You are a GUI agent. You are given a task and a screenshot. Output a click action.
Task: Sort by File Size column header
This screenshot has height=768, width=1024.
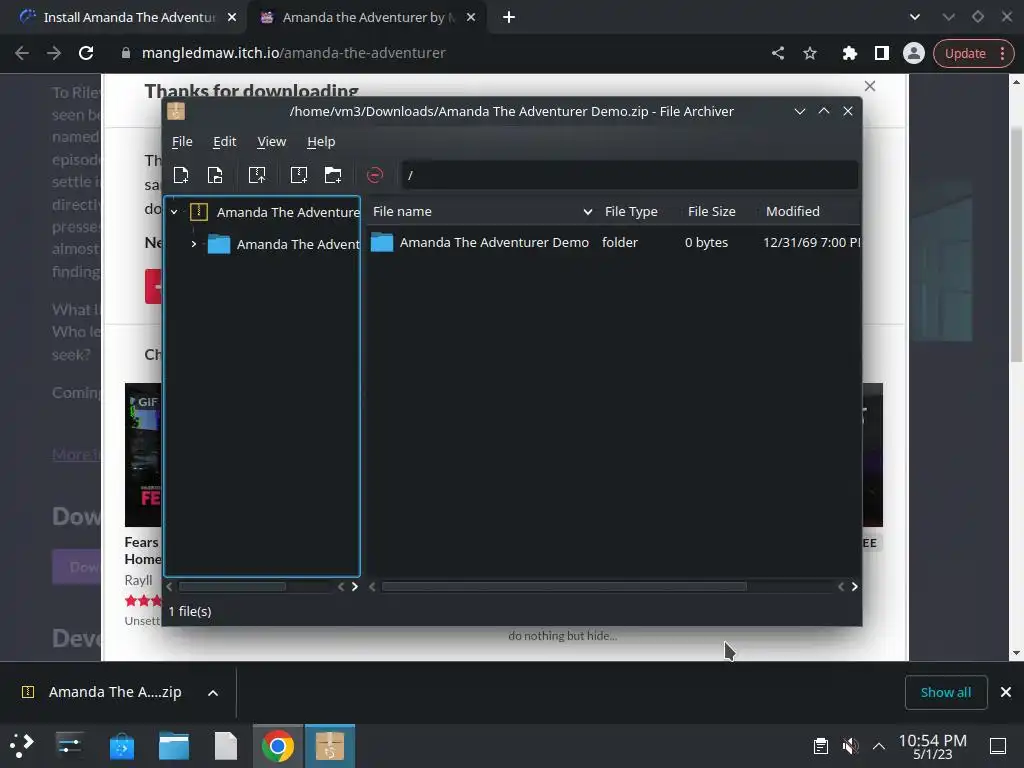(712, 212)
